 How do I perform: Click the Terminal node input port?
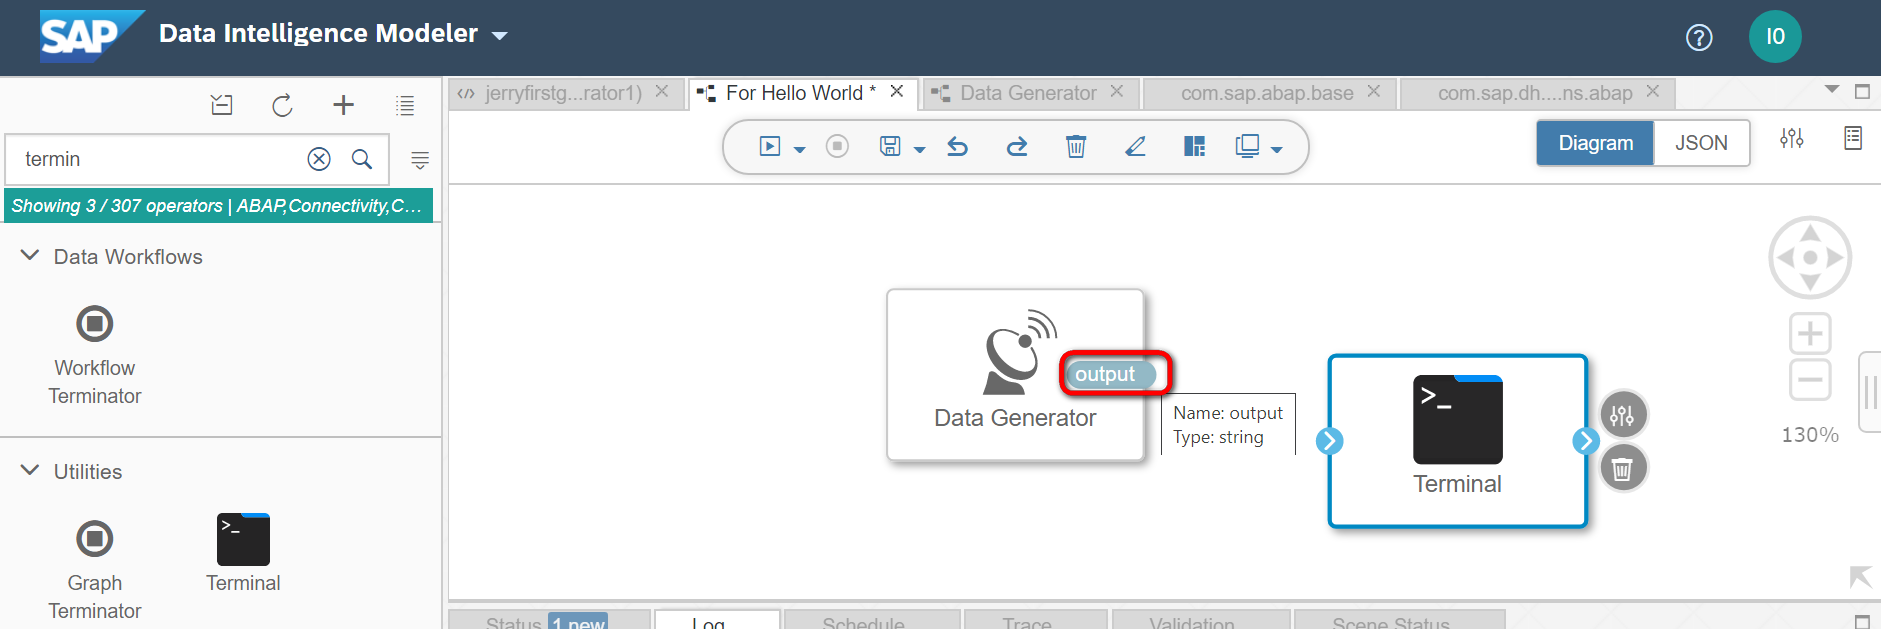(1329, 441)
